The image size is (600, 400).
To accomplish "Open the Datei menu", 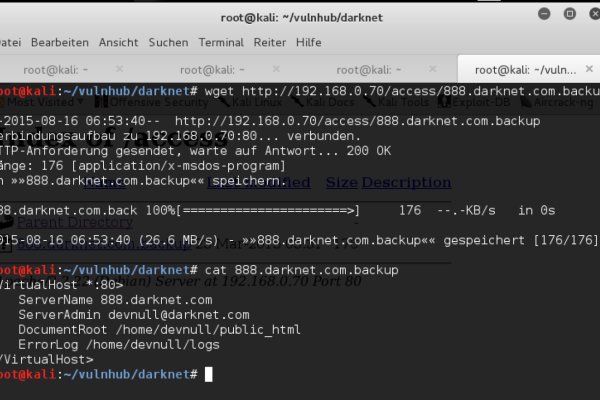I will (x=11, y=42).
